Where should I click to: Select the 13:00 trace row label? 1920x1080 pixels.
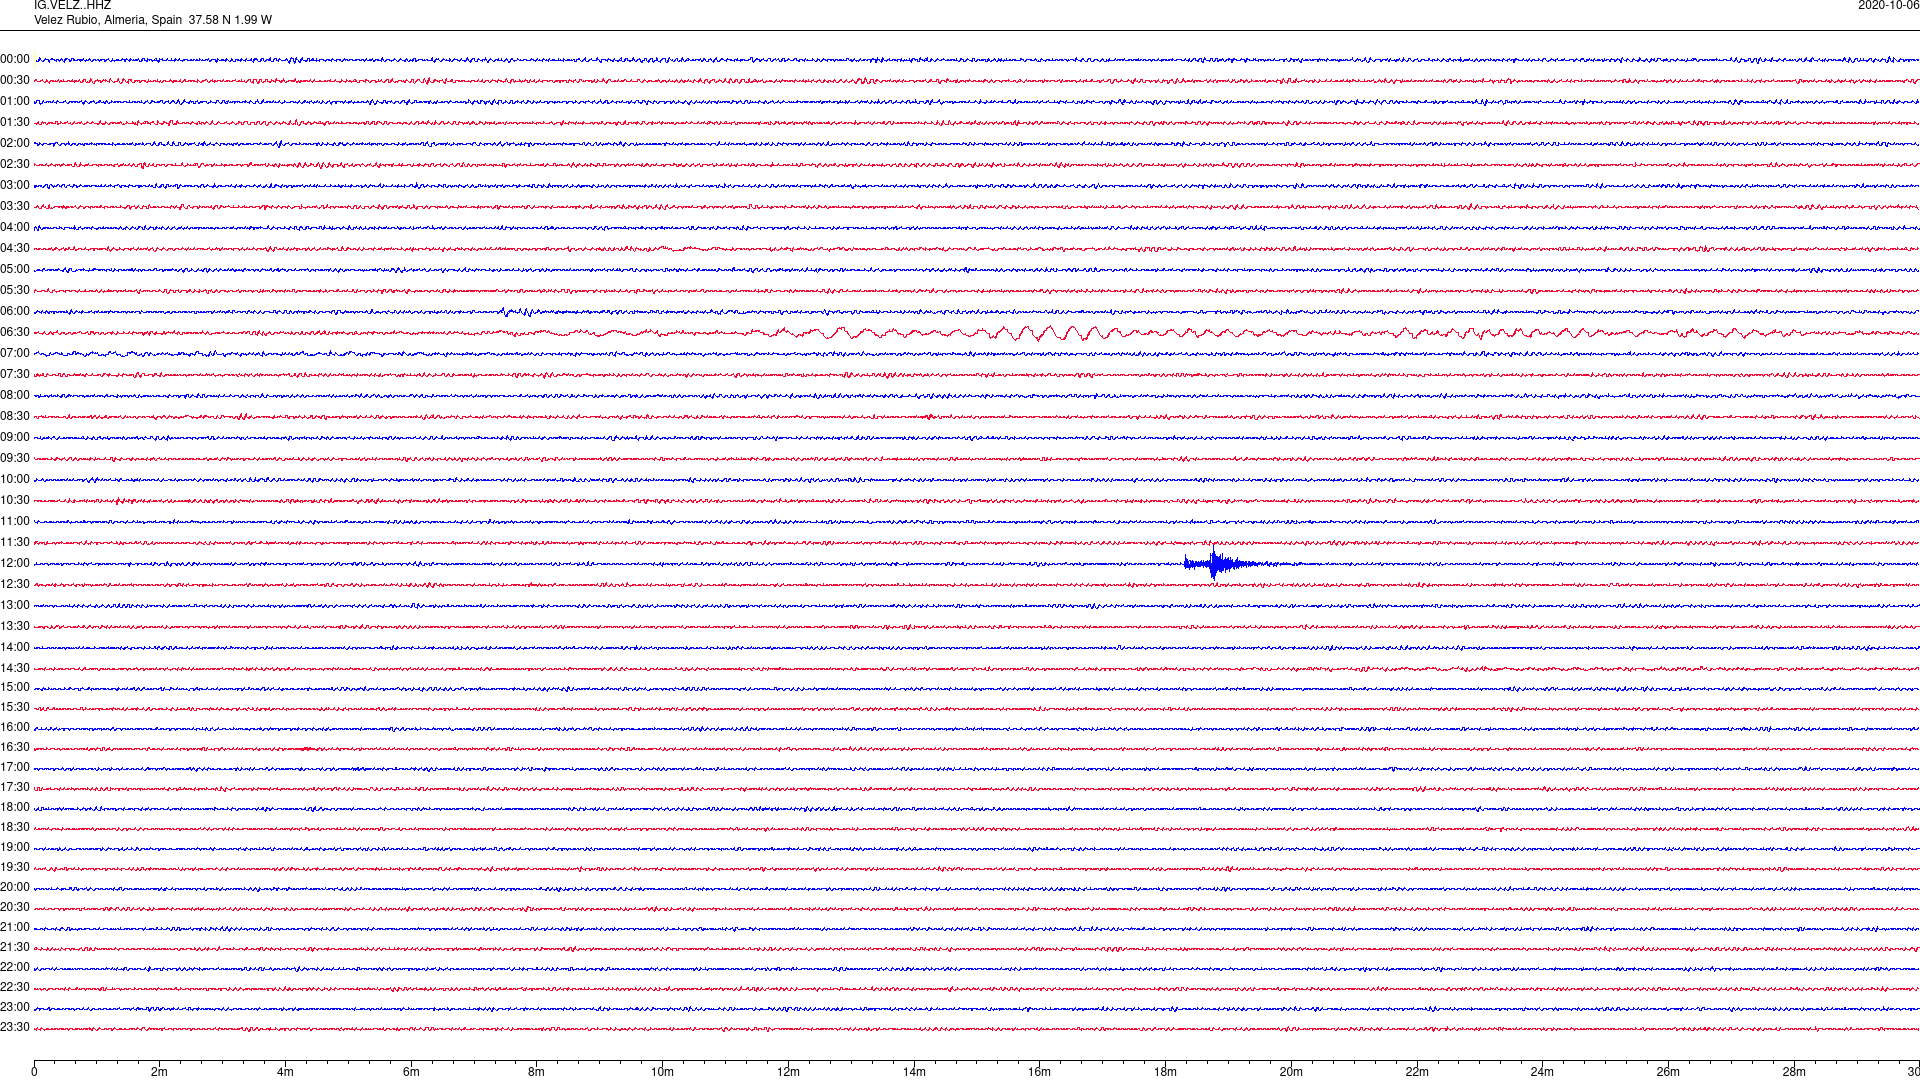15,606
